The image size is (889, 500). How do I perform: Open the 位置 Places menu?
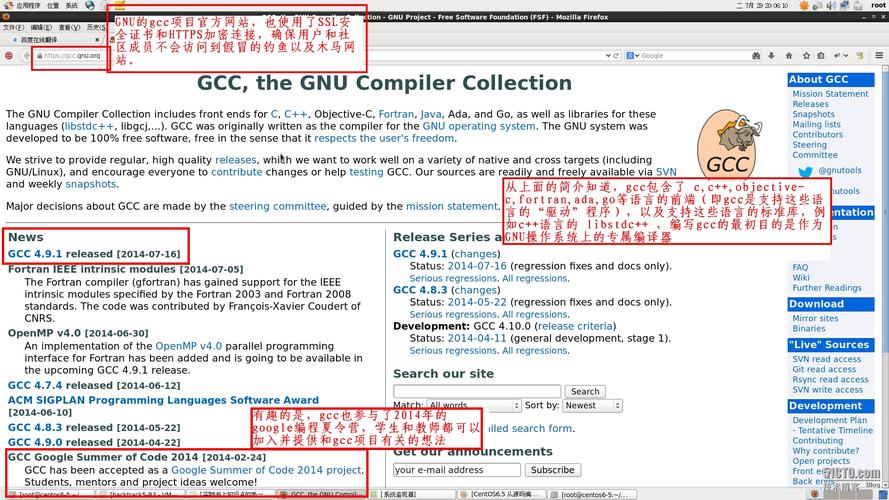tap(53, 5)
